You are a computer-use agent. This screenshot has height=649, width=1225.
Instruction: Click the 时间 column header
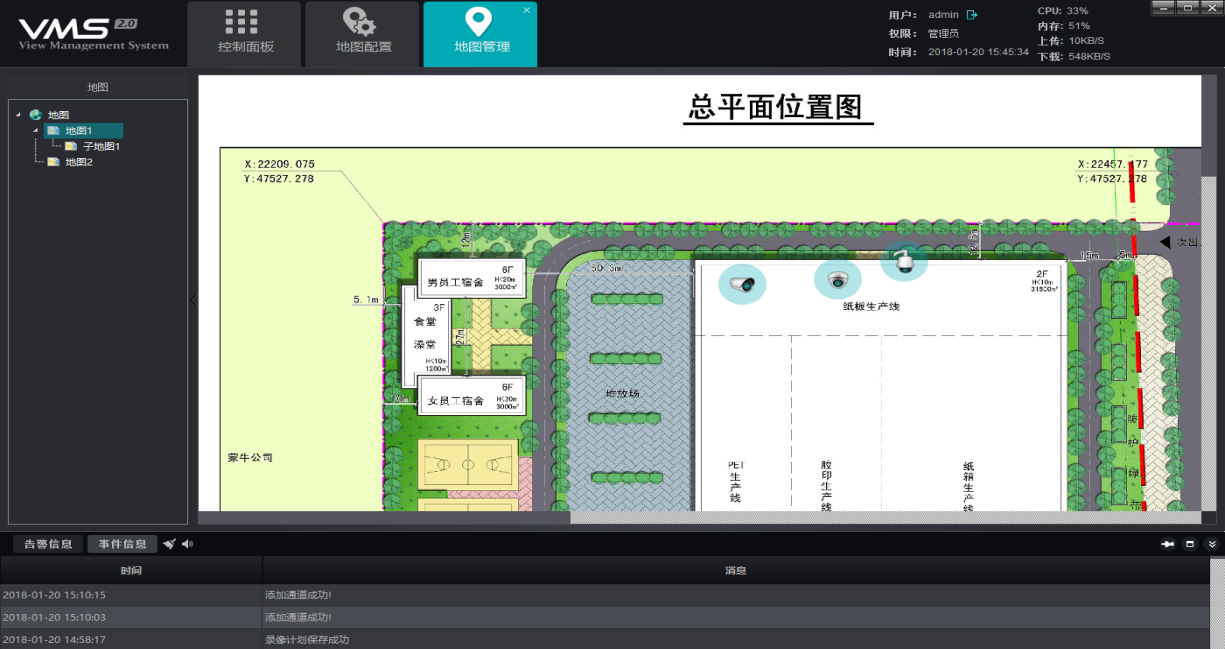[131, 571]
